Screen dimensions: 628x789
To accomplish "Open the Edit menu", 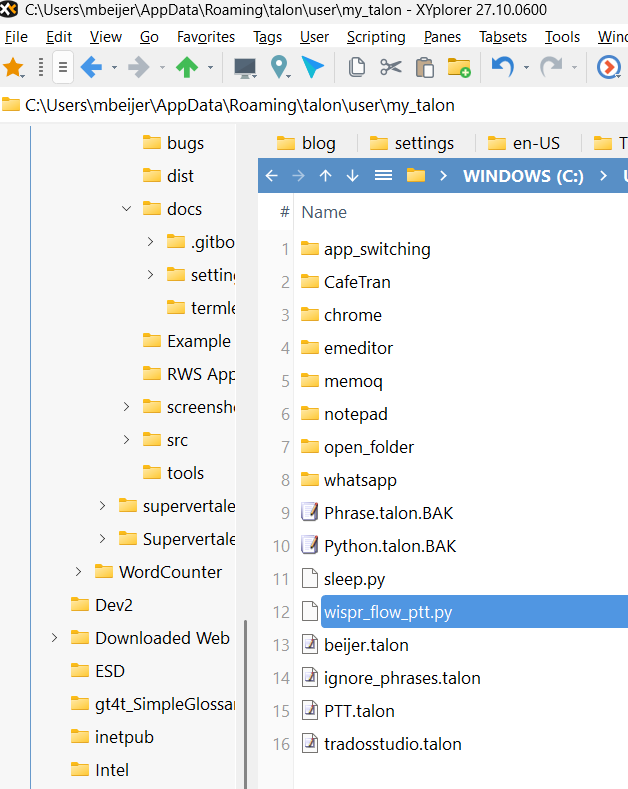I will [59, 37].
